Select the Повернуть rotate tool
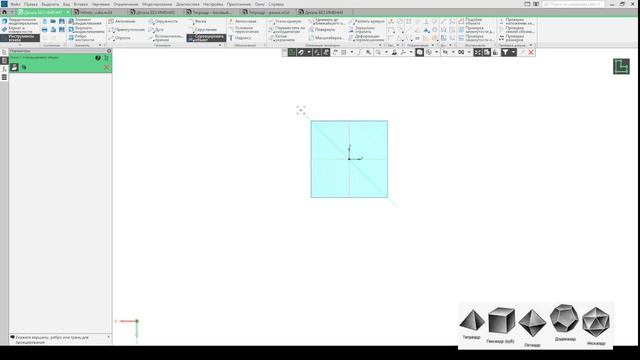 tap(322, 29)
